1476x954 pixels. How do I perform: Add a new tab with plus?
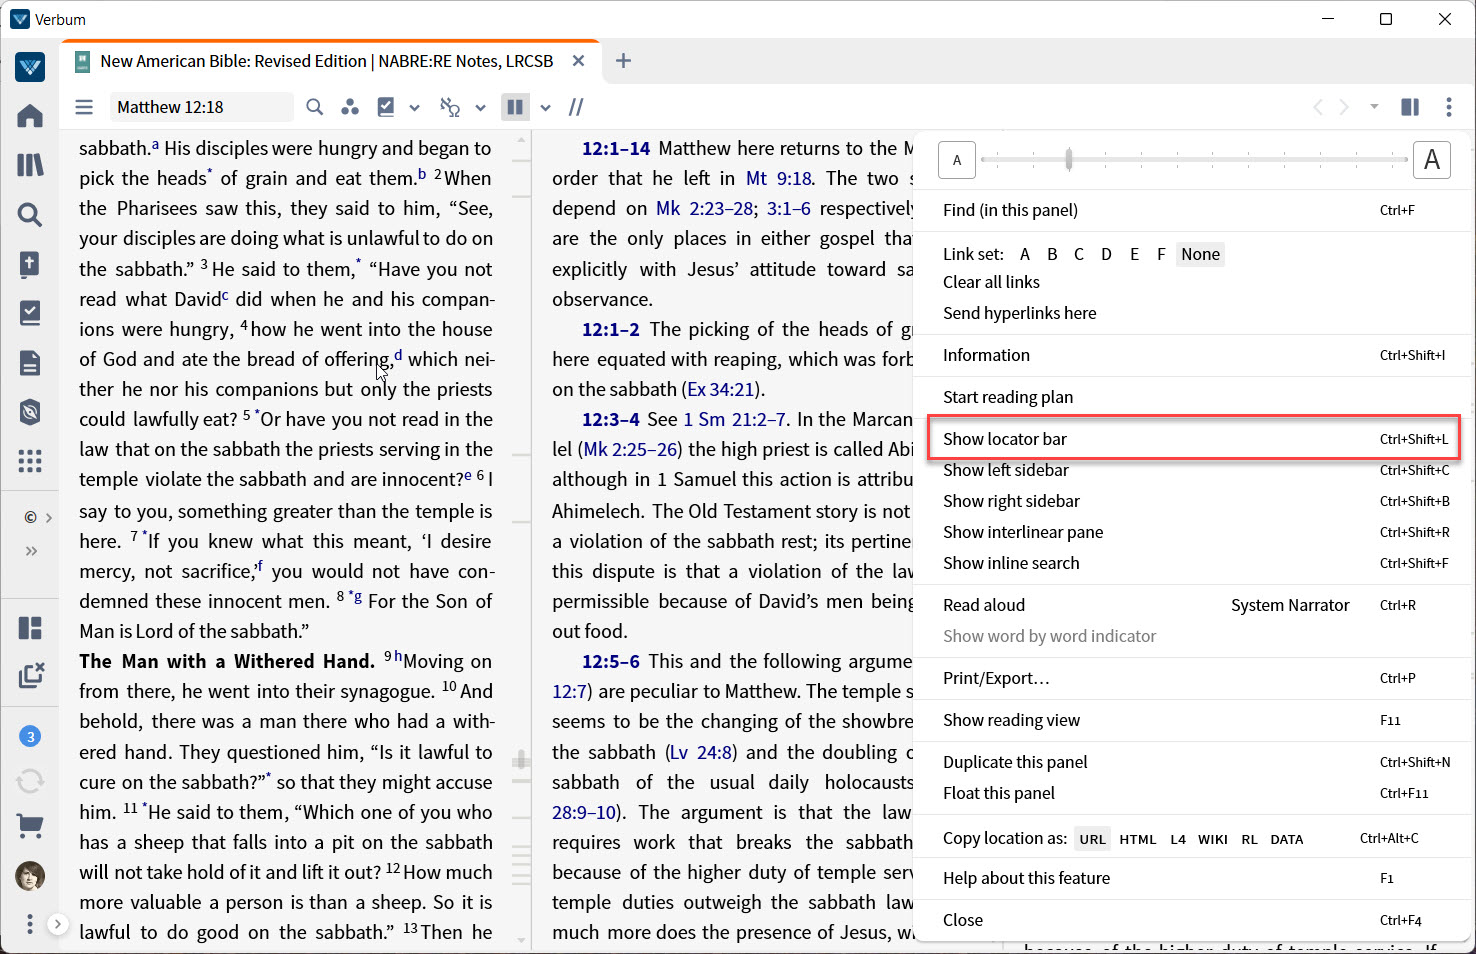(623, 61)
